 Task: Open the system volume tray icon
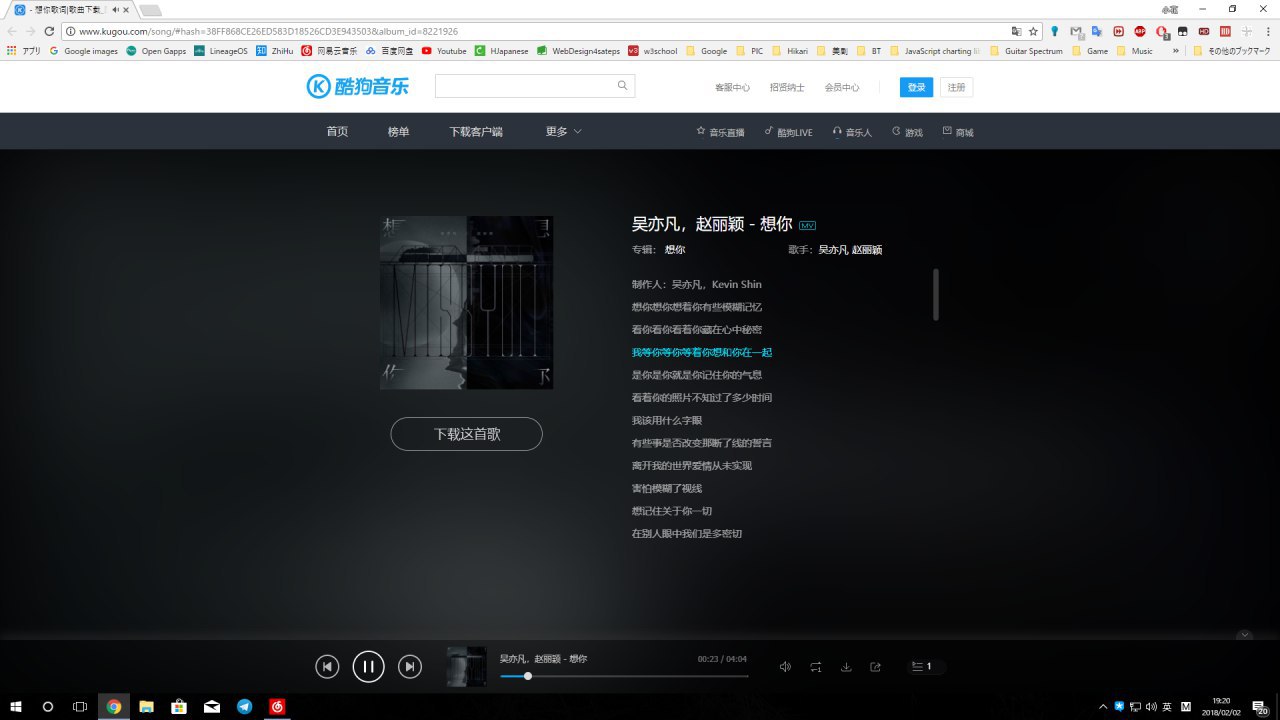[1151, 706]
